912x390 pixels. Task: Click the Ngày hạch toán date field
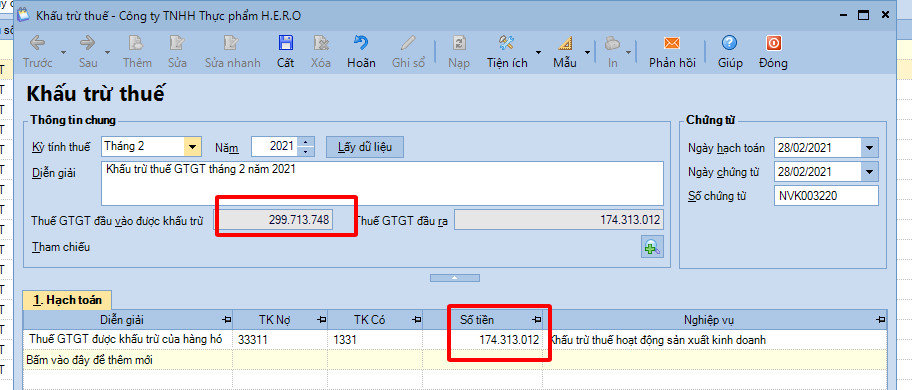pos(817,148)
